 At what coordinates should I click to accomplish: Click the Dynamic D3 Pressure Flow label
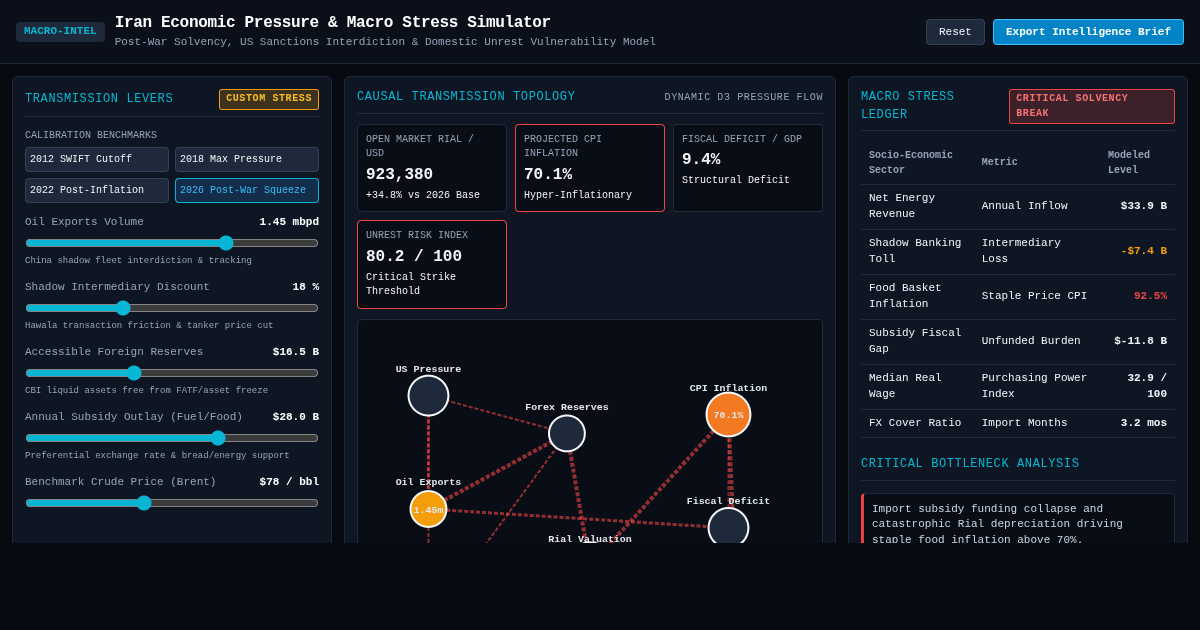[743, 97]
